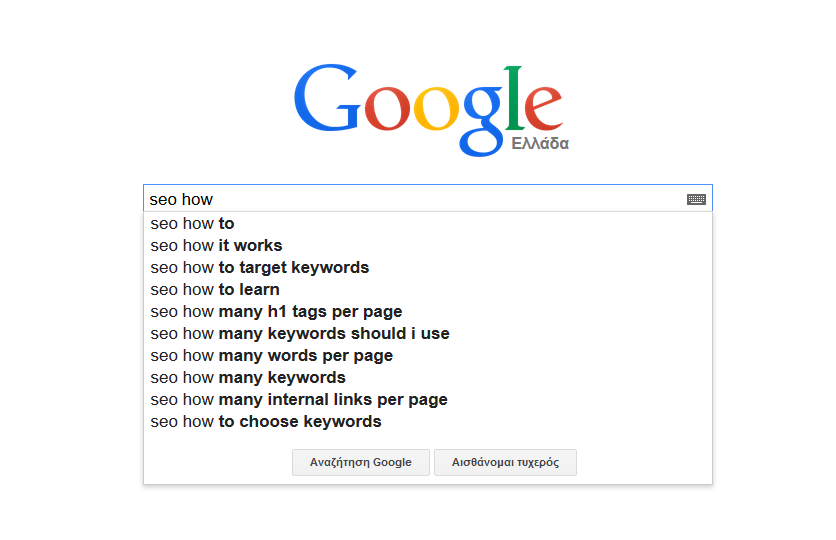Screen dimensions: 836x540
Task: Click the Ελλάδα label under the logo
Action: tap(540, 143)
